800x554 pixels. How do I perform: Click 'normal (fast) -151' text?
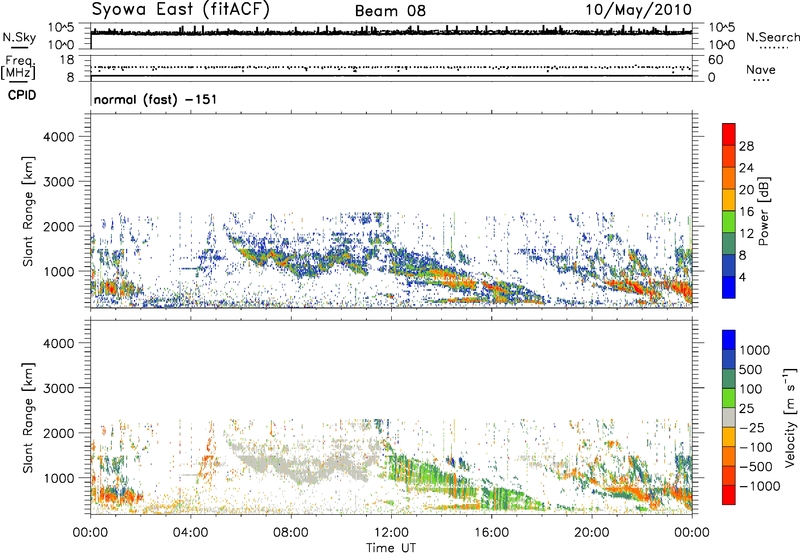point(155,99)
